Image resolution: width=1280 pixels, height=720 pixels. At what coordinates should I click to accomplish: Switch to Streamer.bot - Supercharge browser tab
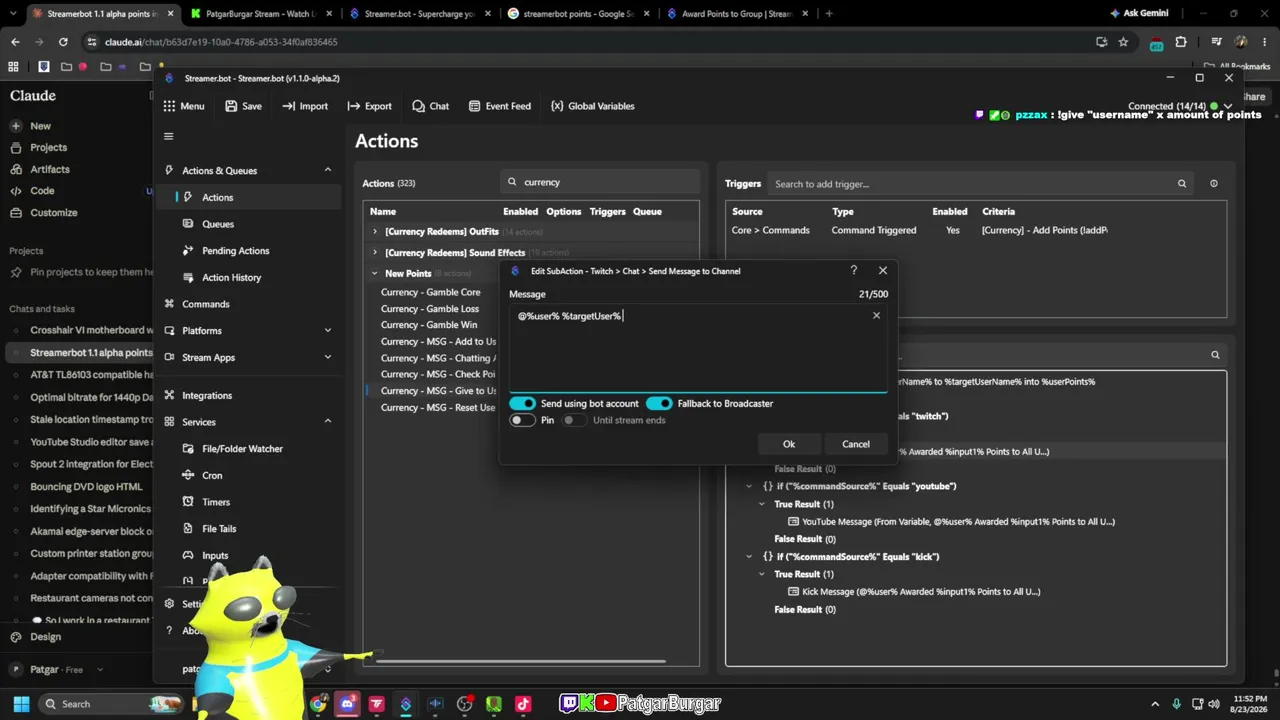[419, 14]
